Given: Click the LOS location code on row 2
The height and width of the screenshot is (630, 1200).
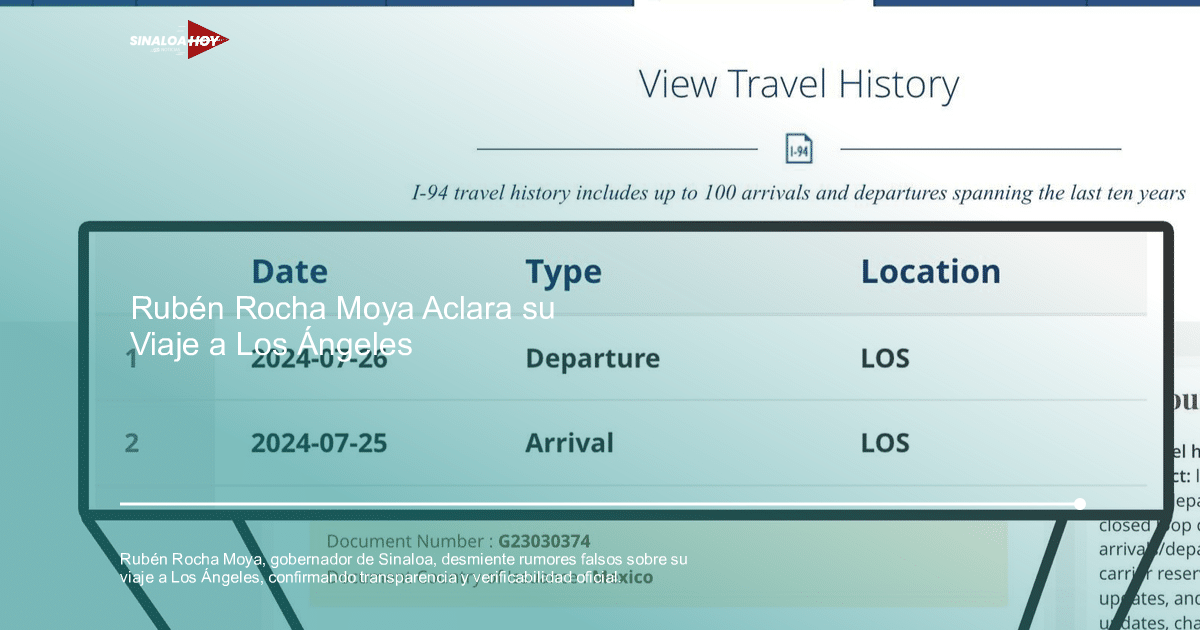Looking at the screenshot, I should [x=886, y=443].
